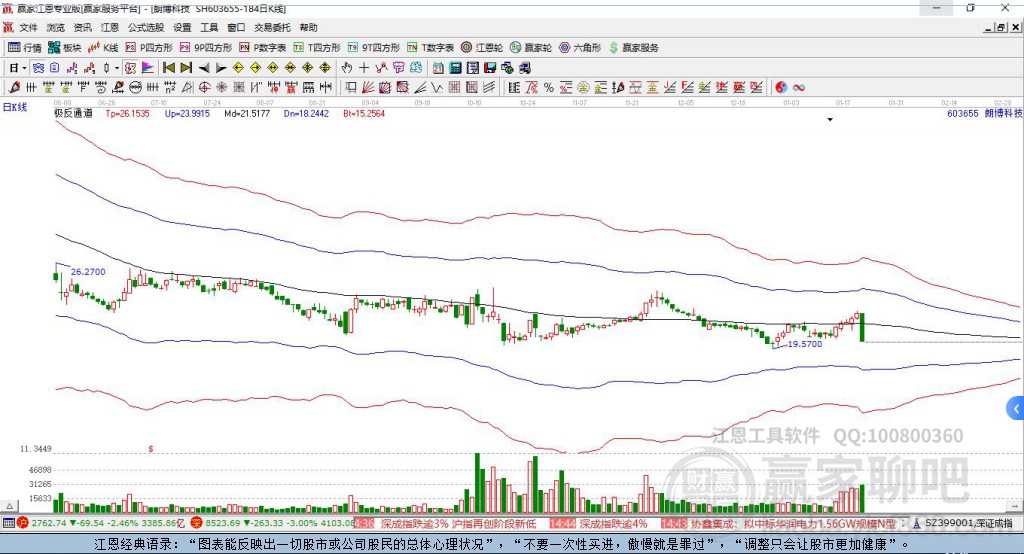Open the 9T四方形 tool
This screenshot has width=1024, height=554.
click(x=374, y=48)
